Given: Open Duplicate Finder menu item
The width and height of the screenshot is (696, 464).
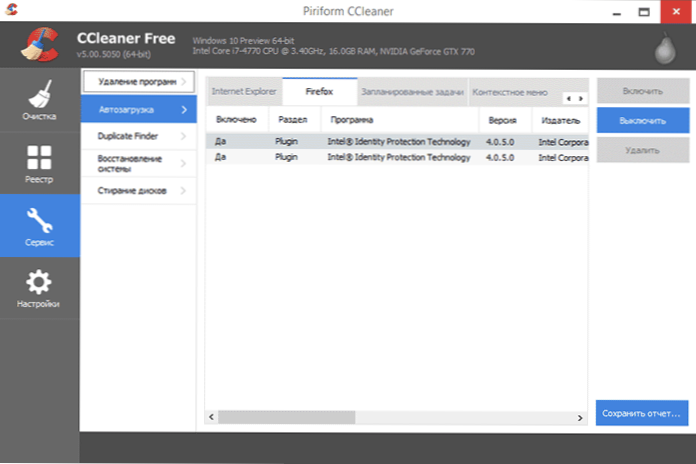Looking at the screenshot, I should click(x=138, y=136).
